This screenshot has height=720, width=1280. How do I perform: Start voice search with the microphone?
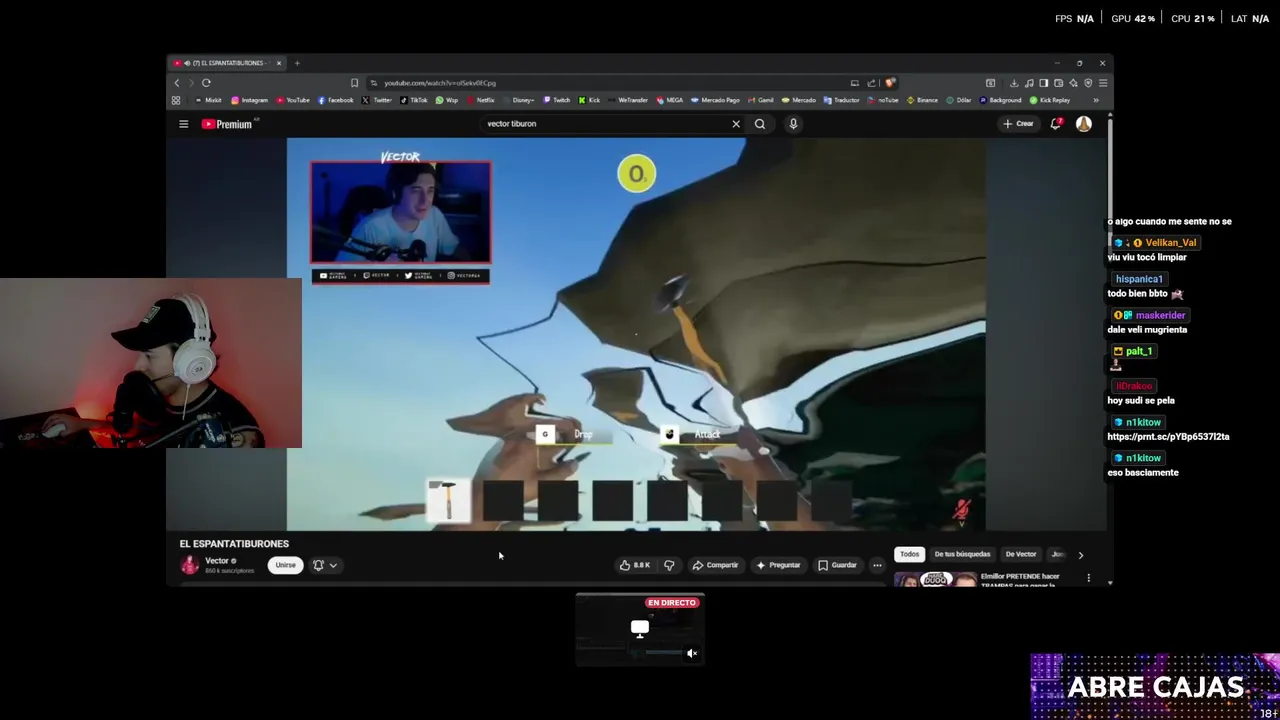(793, 124)
